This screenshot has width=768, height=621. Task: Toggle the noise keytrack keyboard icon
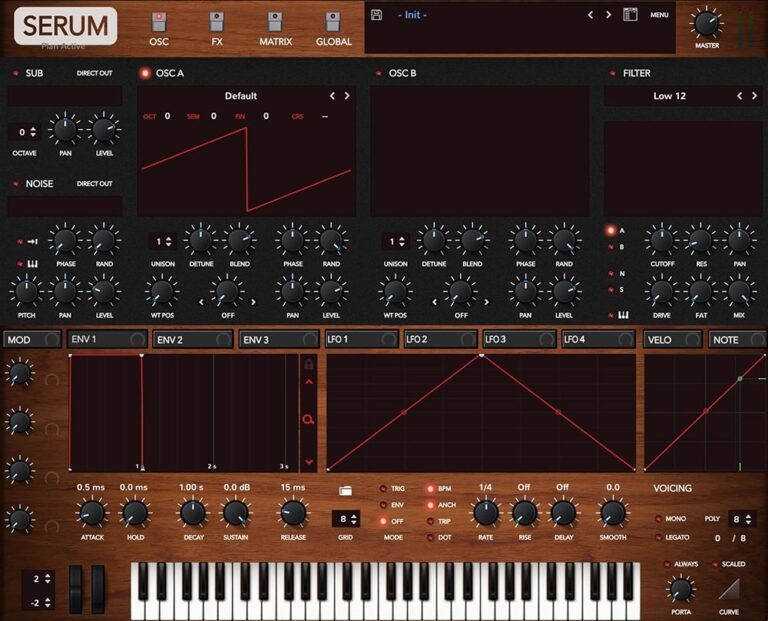coord(32,264)
